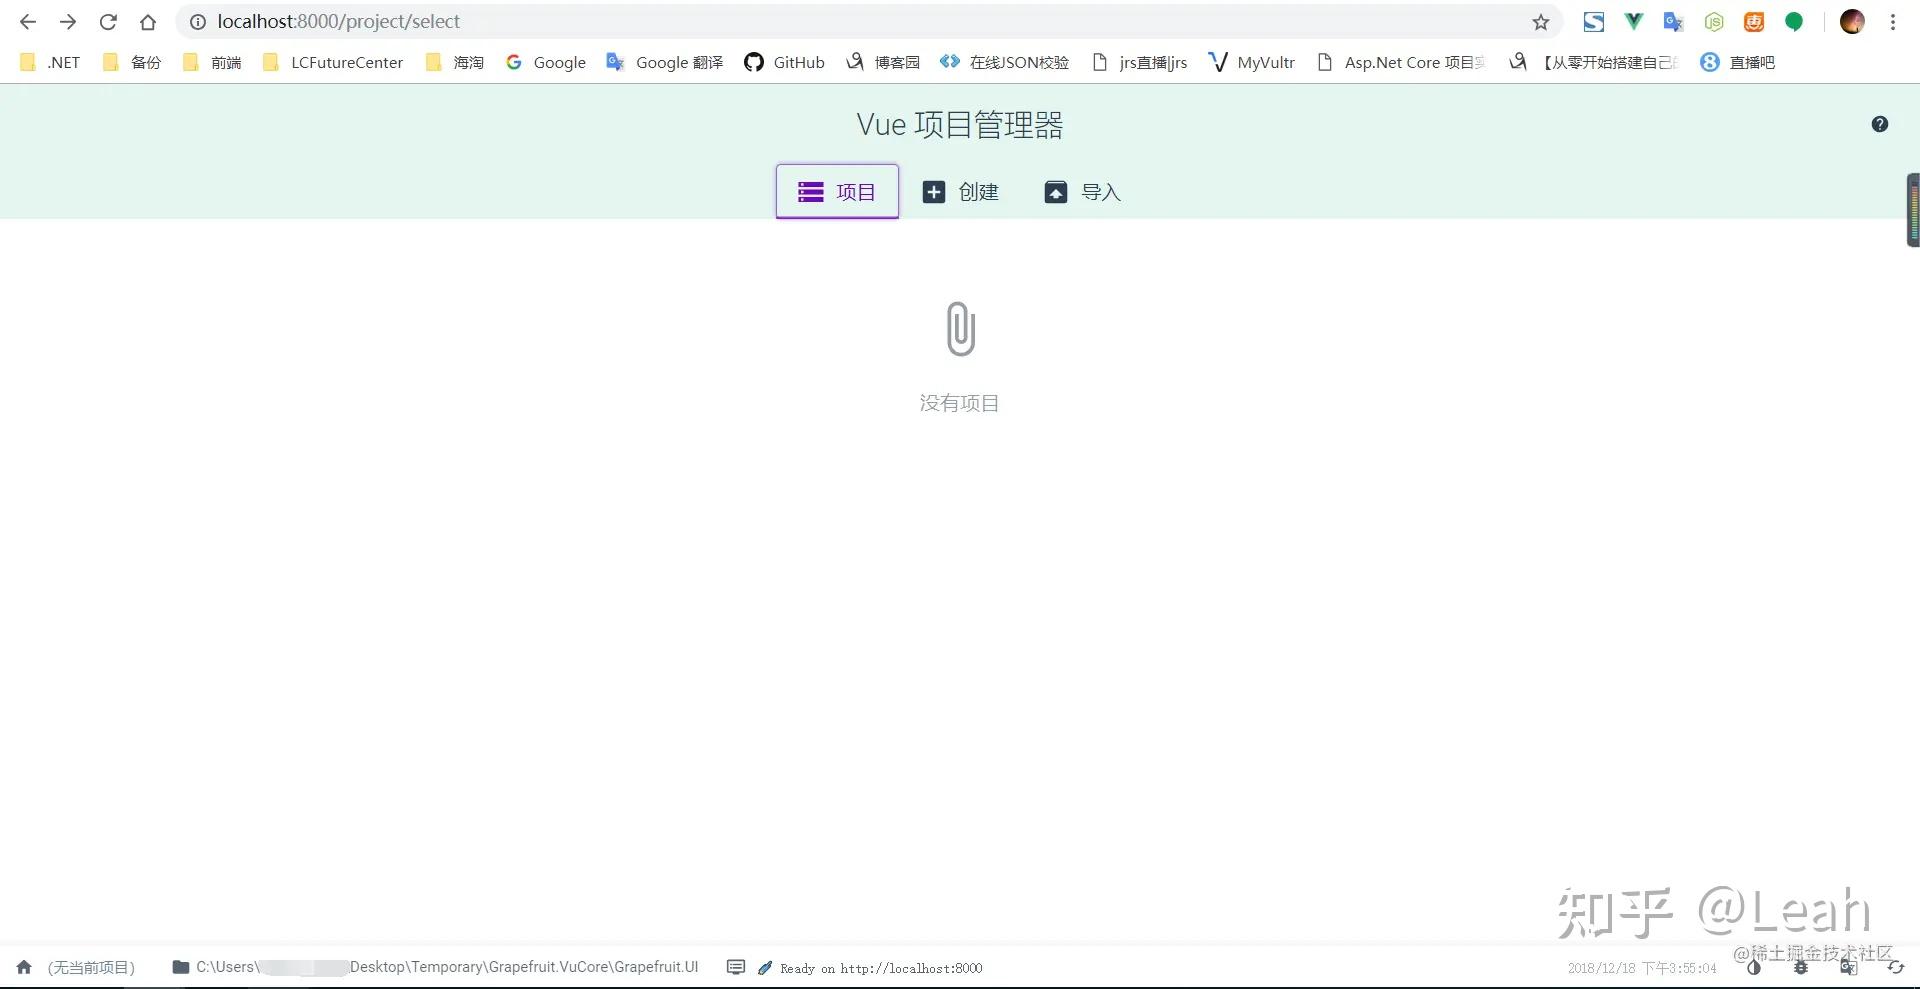Open the 无当前项目 project selector
Image resolution: width=1920 pixels, height=989 pixels.
click(90, 967)
